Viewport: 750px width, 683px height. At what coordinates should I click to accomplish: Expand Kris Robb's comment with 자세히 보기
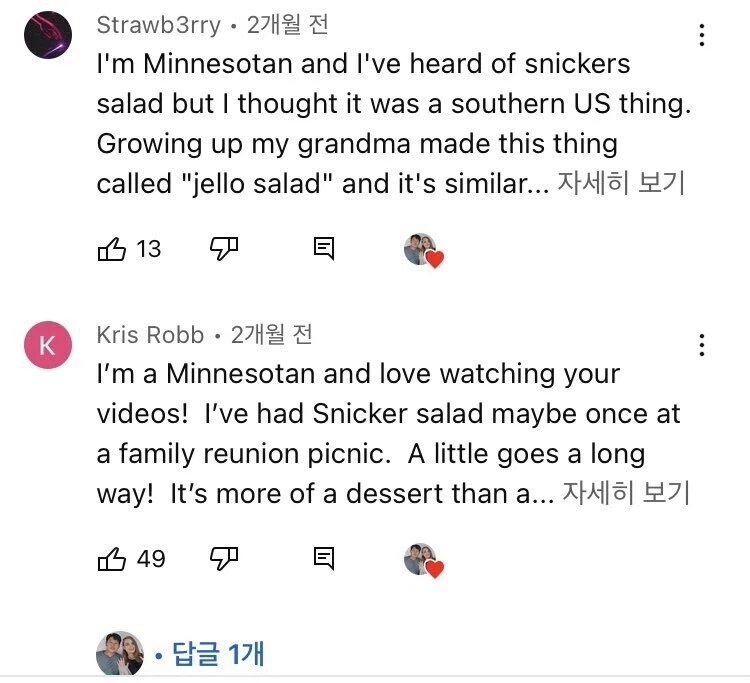627,493
